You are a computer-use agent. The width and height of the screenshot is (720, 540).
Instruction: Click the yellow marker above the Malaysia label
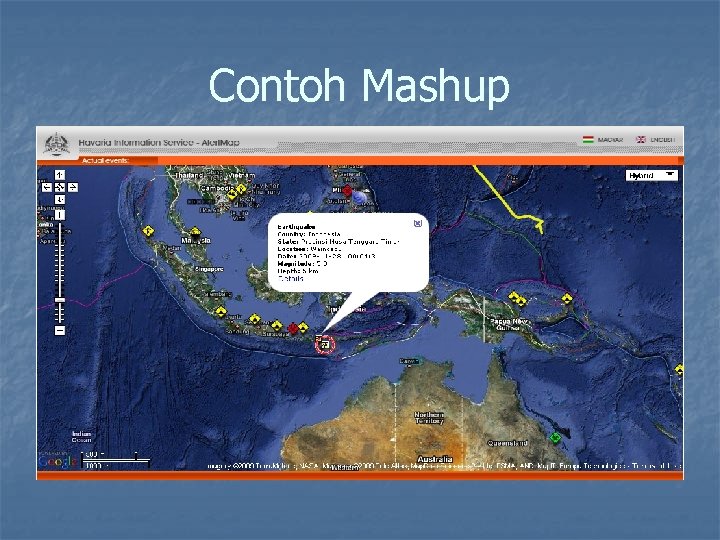[x=196, y=231]
